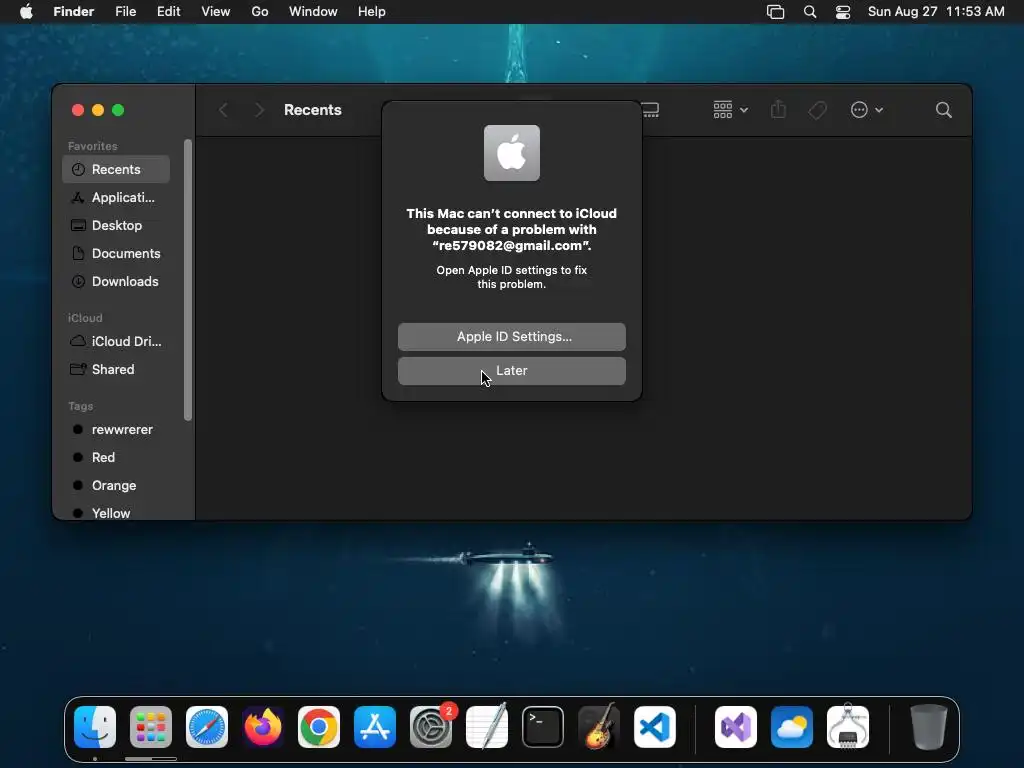Click the Finder window search icon
1024x768 pixels.
[943, 110]
